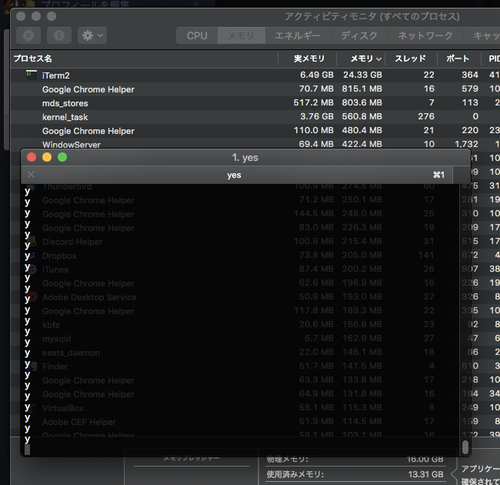Screen dimensions: 500x485
Task: Switch to the ディスク tab
Action: pyautogui.click(x=359, y=35)
